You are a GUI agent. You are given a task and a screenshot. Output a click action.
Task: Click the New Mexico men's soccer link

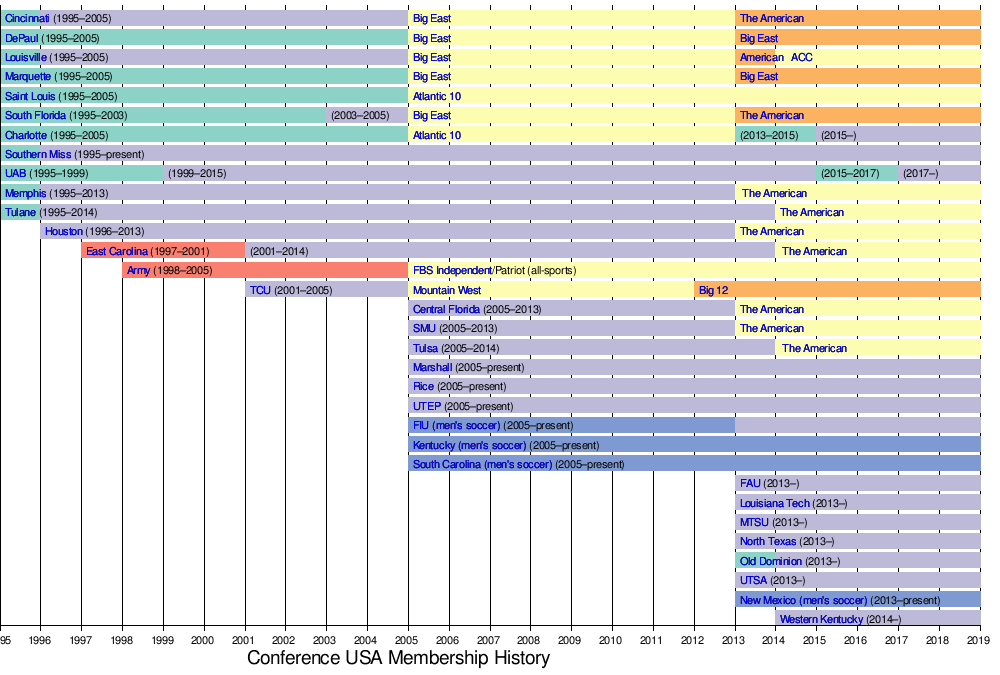(803, 600)
